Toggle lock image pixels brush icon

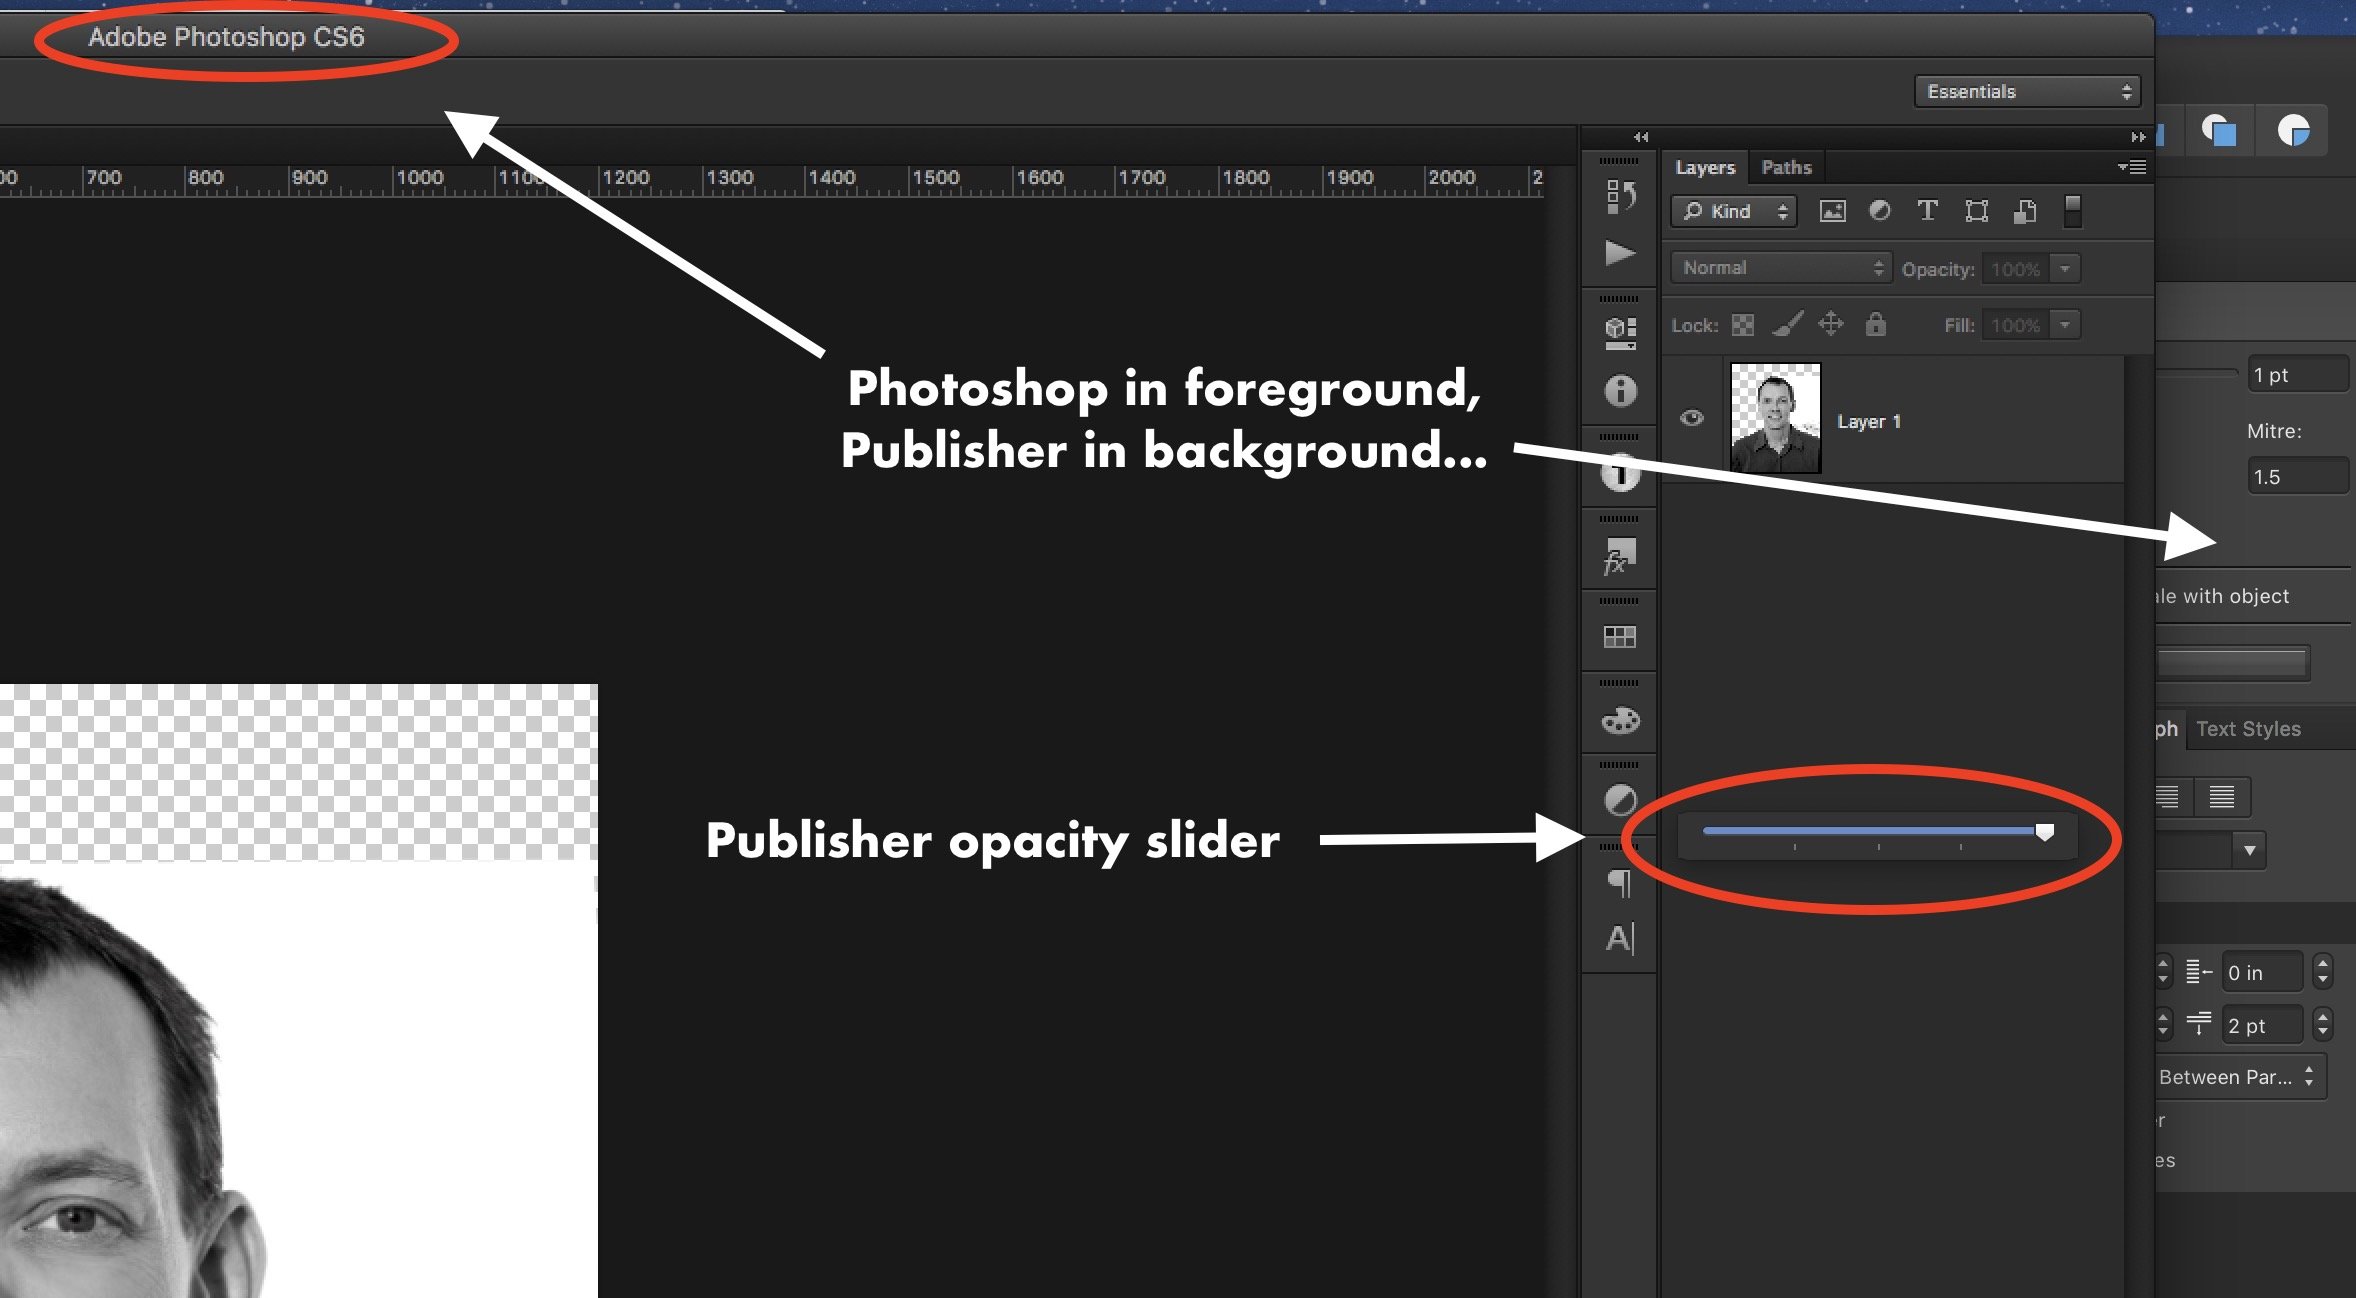tap(1787, 324)
